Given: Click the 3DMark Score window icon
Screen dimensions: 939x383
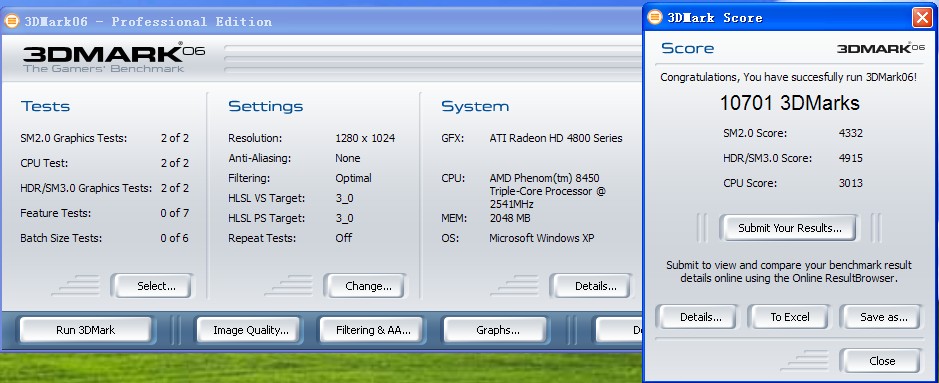Looking at the screenshot, I should pos(655,17).
